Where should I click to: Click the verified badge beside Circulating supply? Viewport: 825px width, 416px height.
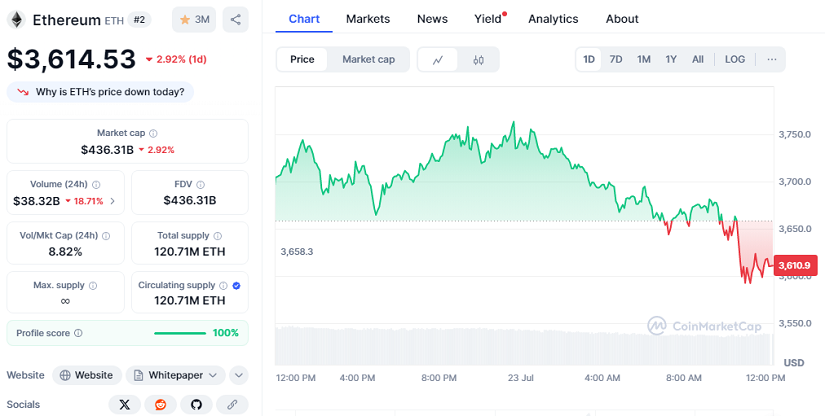(237, 286)
